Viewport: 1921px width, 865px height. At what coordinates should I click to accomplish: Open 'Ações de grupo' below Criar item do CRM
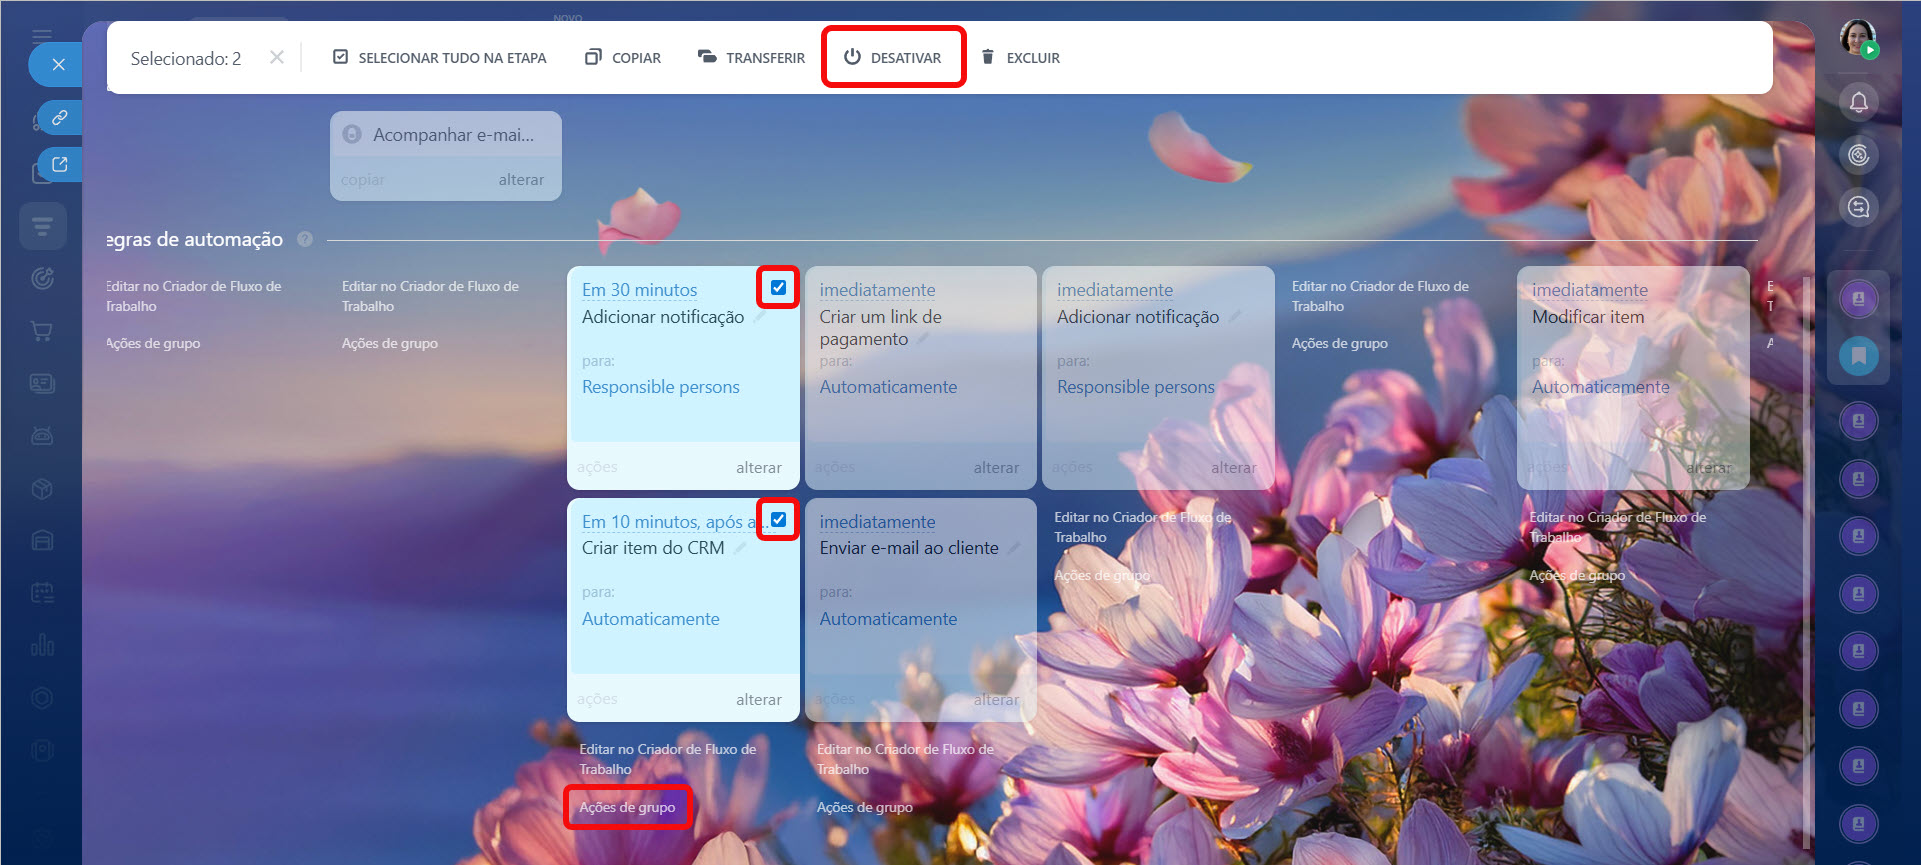(627, 807)
